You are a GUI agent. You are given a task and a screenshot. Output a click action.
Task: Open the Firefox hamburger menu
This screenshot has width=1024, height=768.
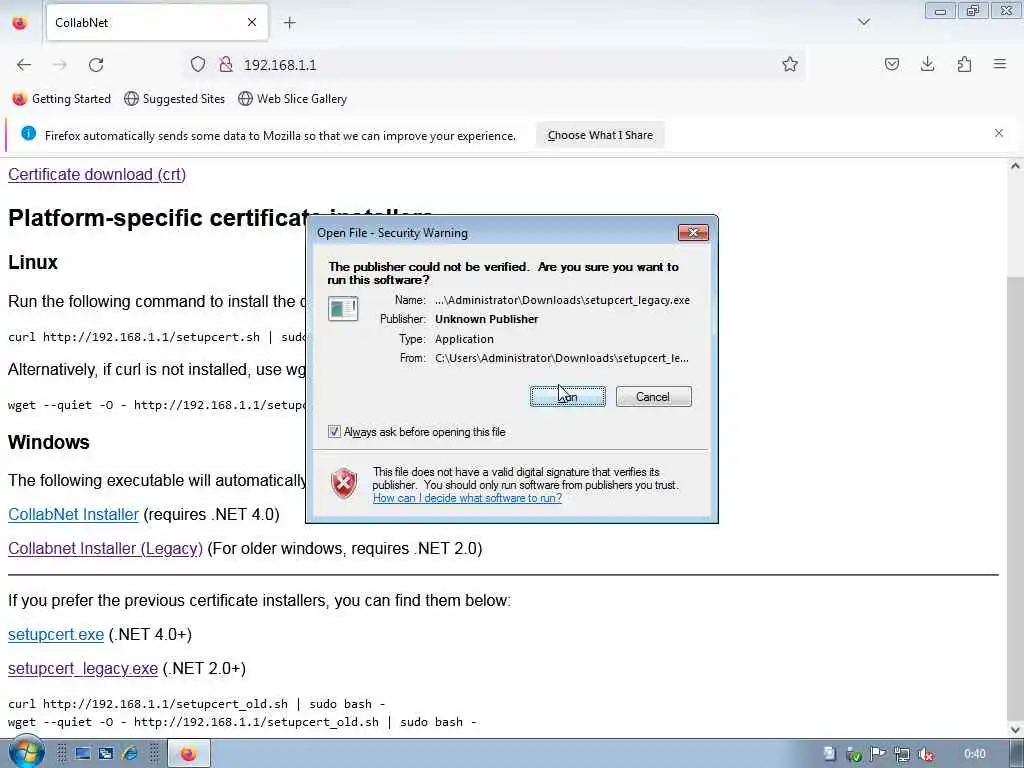click(x=1000, y=64)
